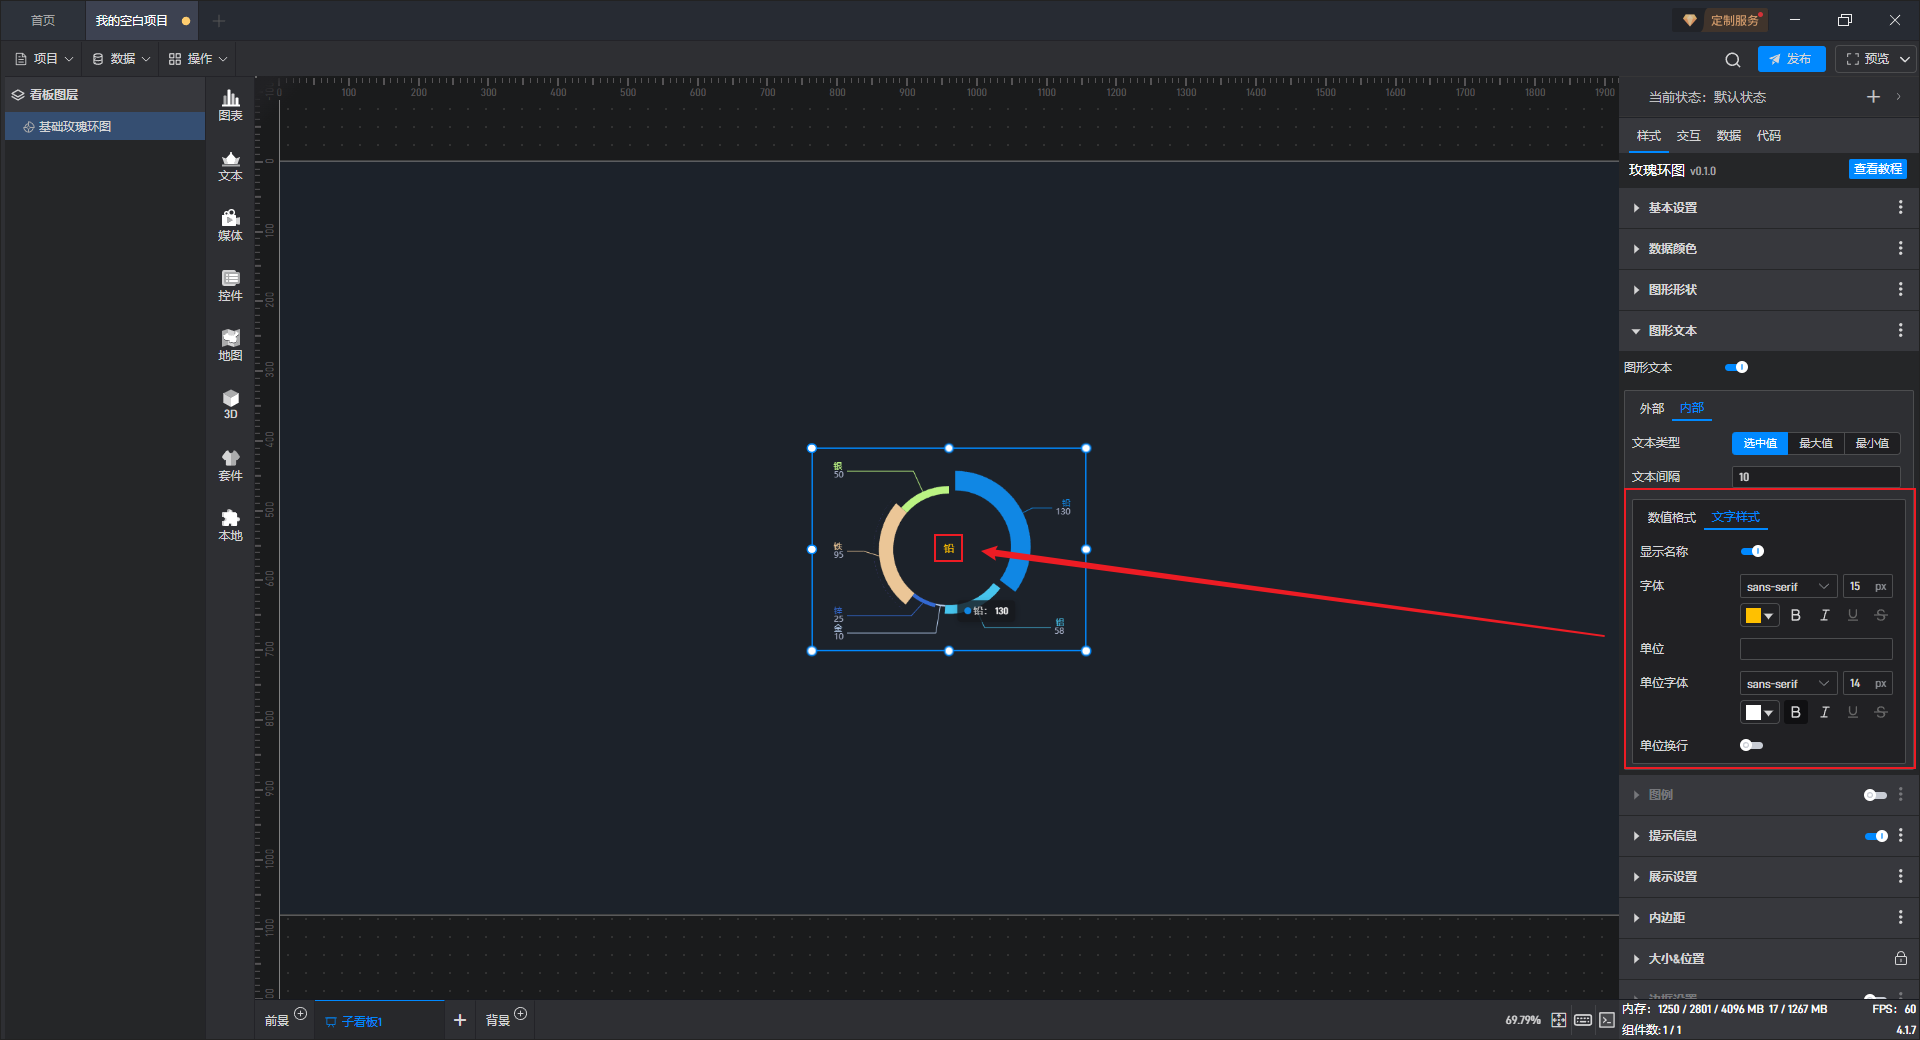Switch to the 数值格式 tab
The height and width of the screenshot is (1040, 1920).
pos(1672,517)
